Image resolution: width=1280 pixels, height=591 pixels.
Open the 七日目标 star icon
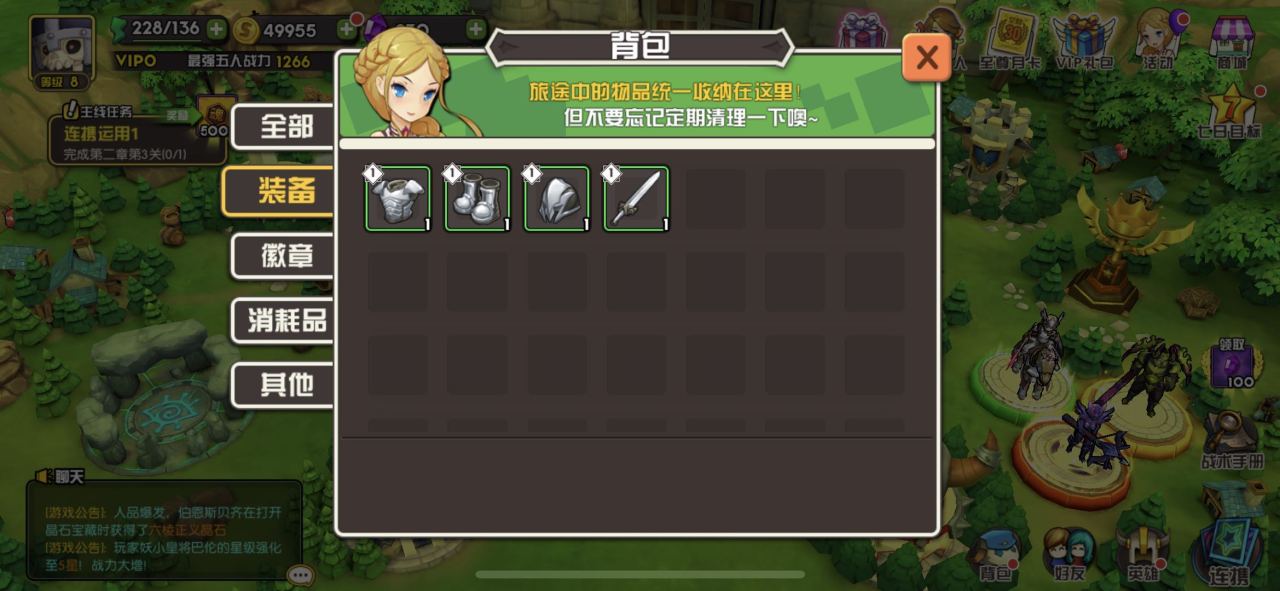1232,110
